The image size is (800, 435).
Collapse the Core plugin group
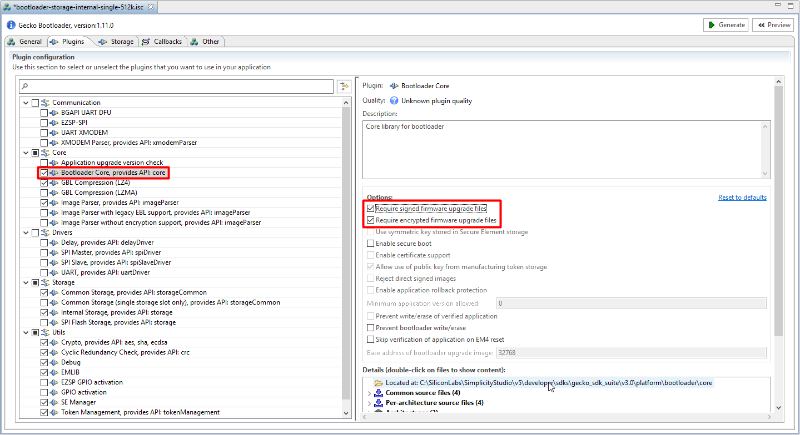click(x=26, y=152)
